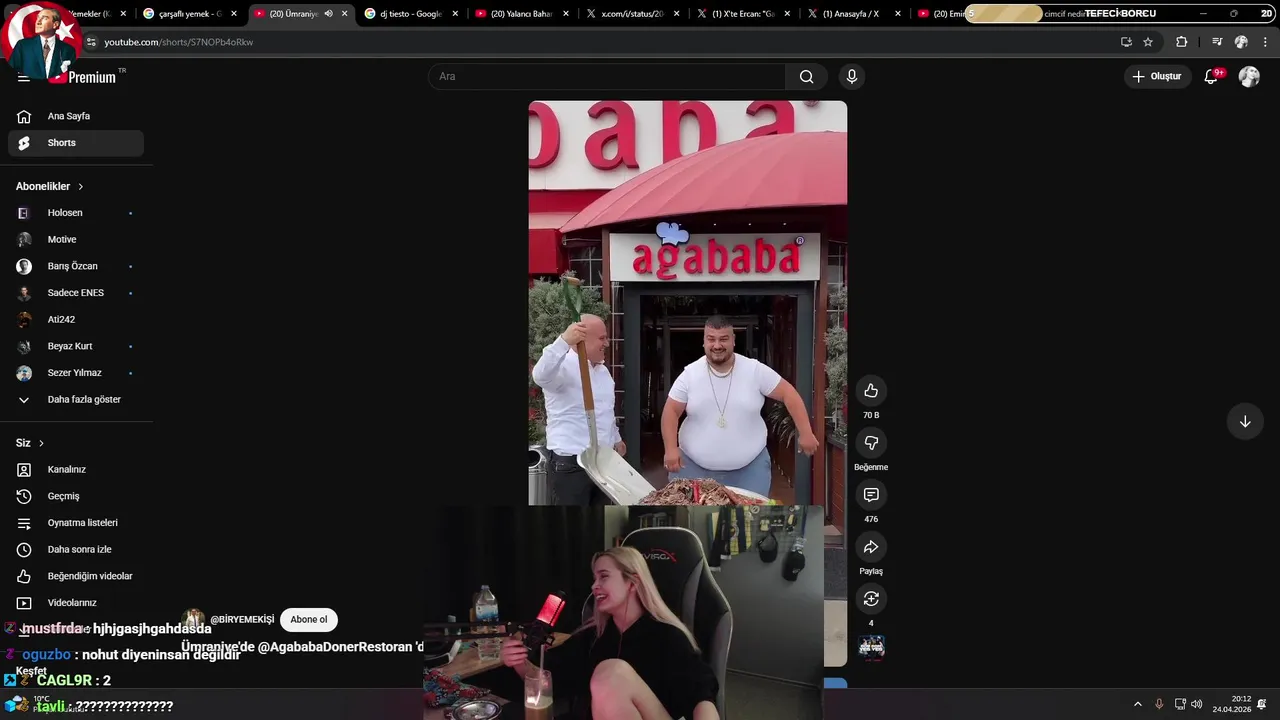
Task: Open Sadece ENES channel subscription
Action: [76, 293]
